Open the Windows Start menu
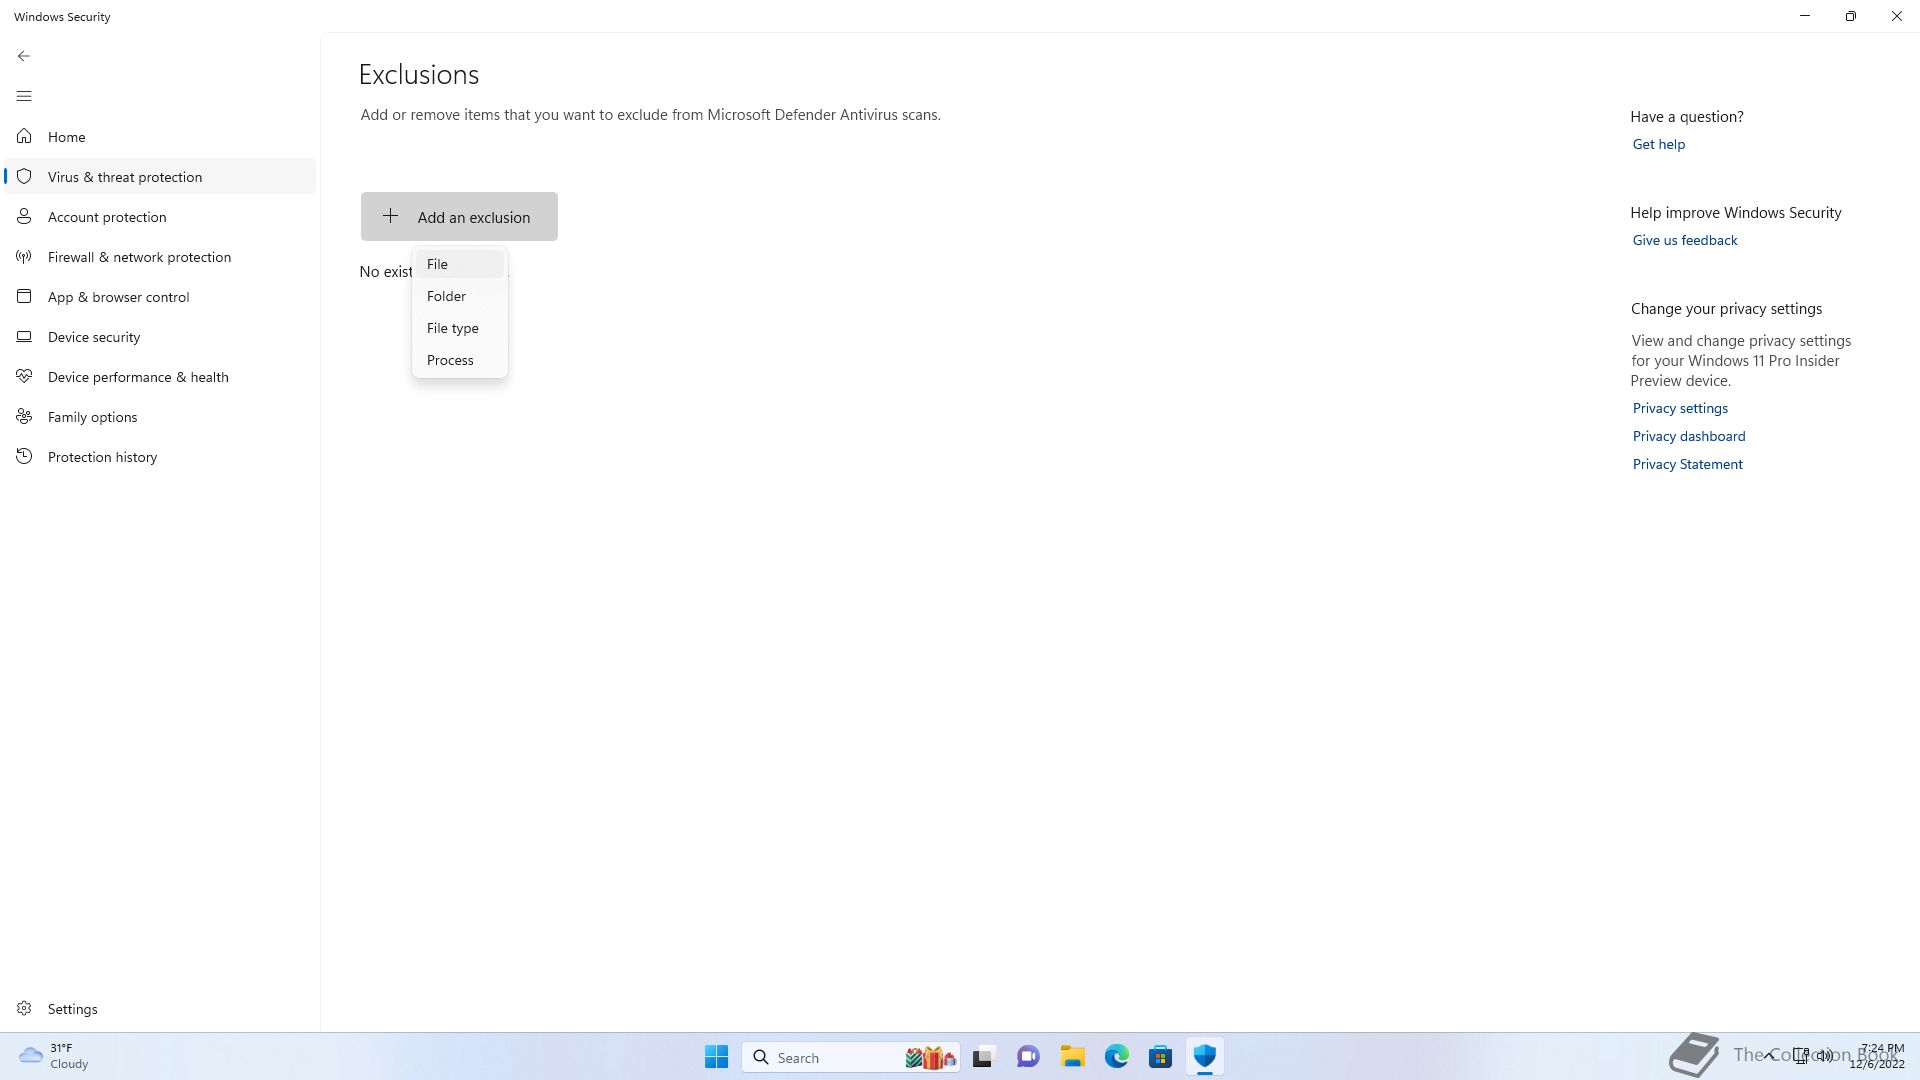The height and width of the screenshot is (1080, 1920). point(716,1057)
